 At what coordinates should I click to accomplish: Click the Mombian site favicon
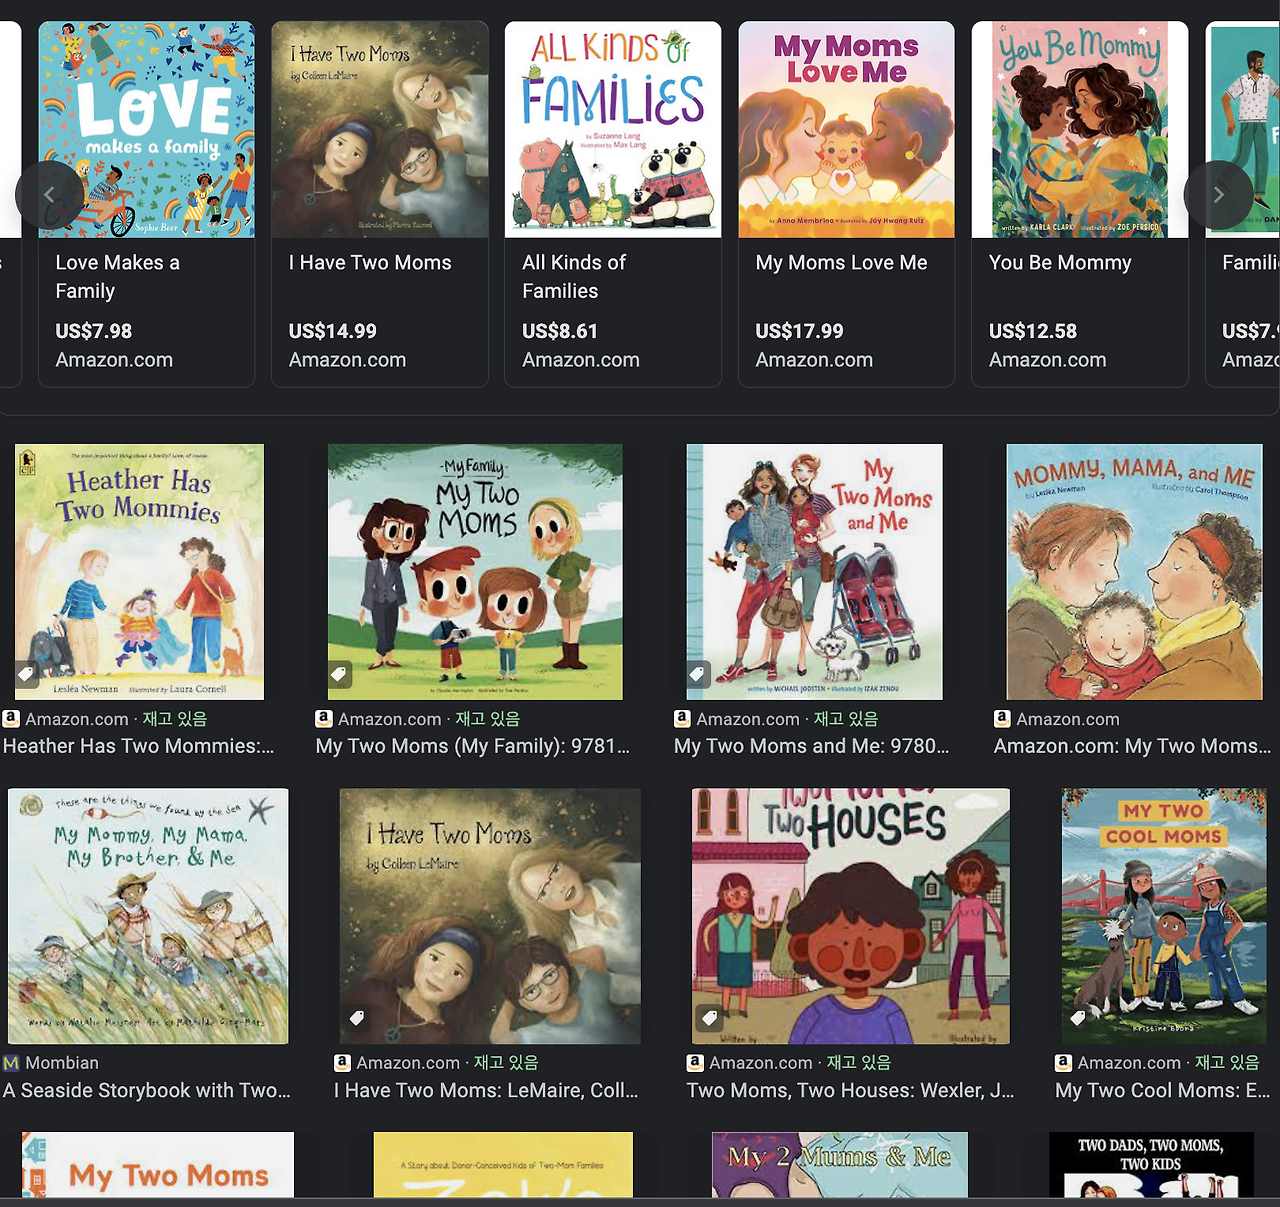(x=11, y=1063)
